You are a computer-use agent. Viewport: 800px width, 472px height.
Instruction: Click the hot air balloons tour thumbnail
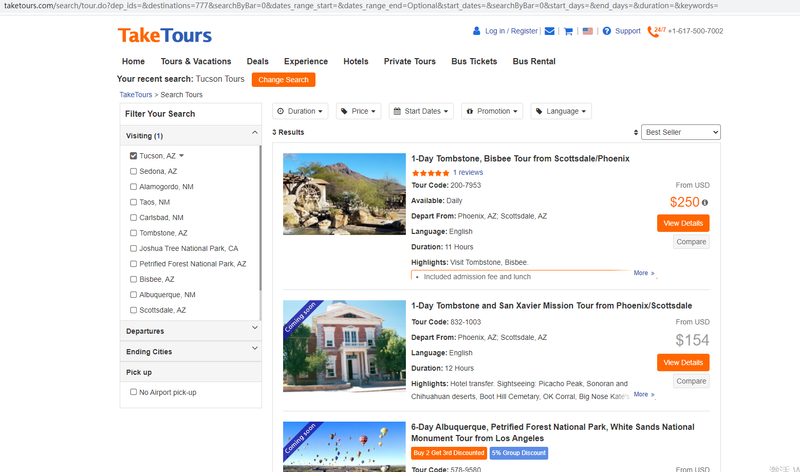344,446
